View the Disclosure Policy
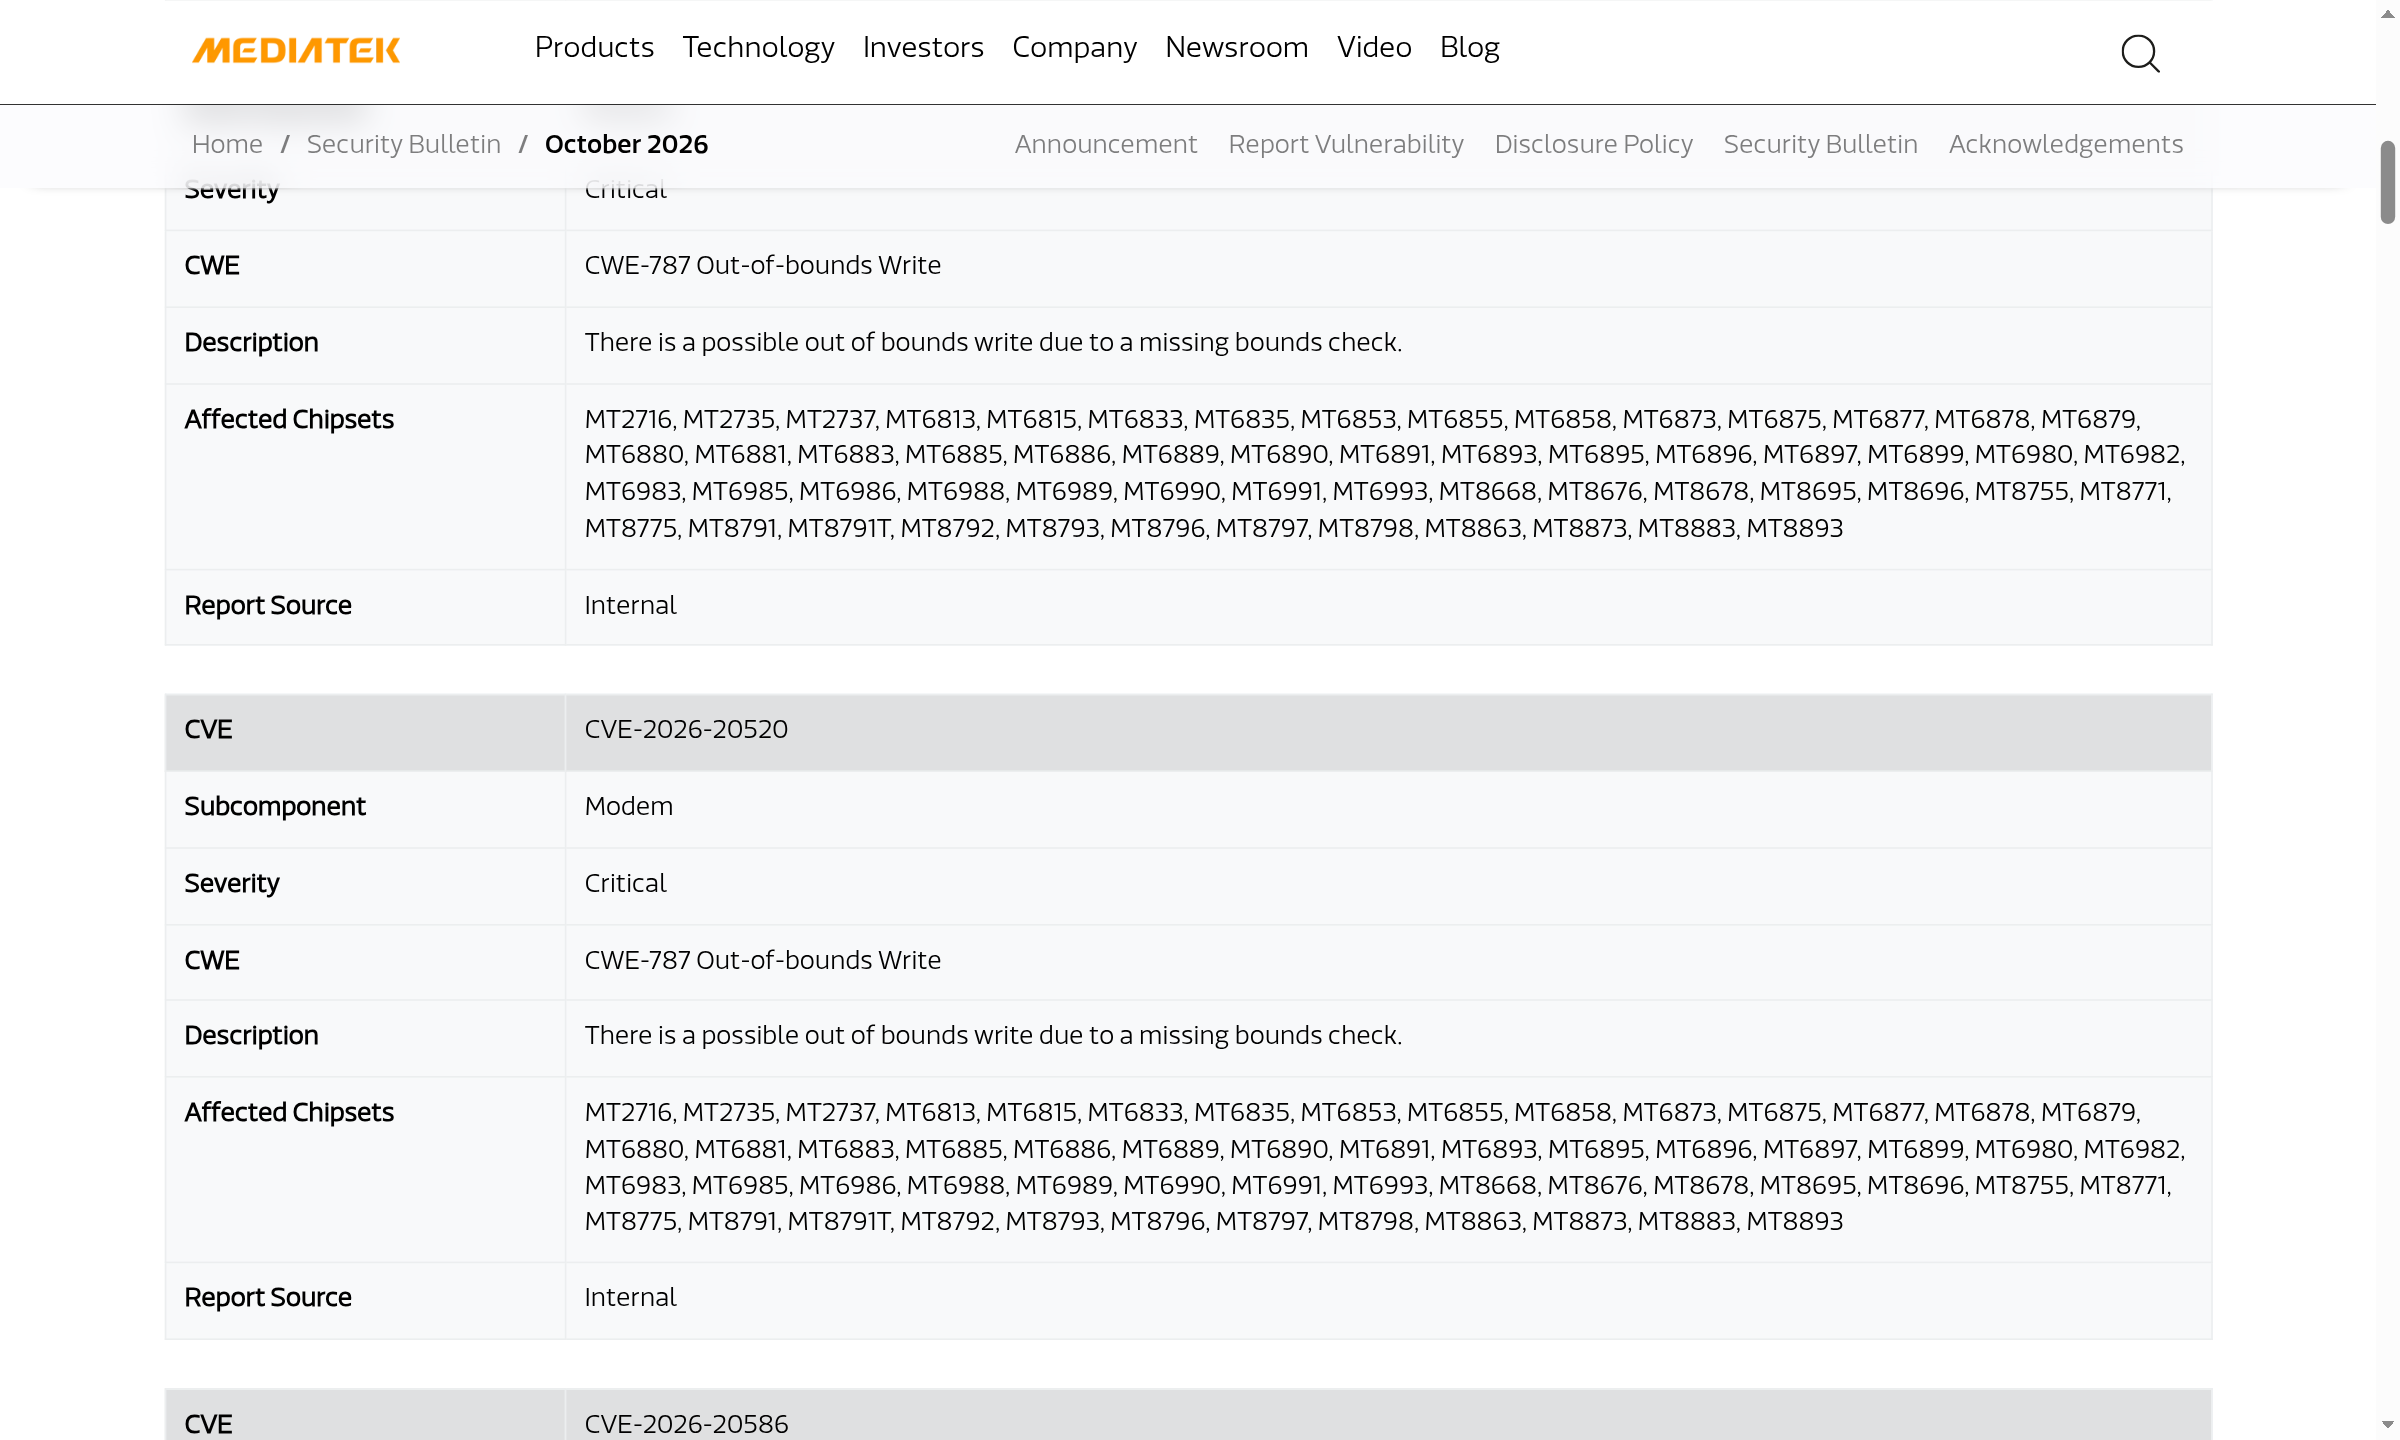Image resolution: width=2400 pixels, height=1440 pixels. tap(1593, 144)
